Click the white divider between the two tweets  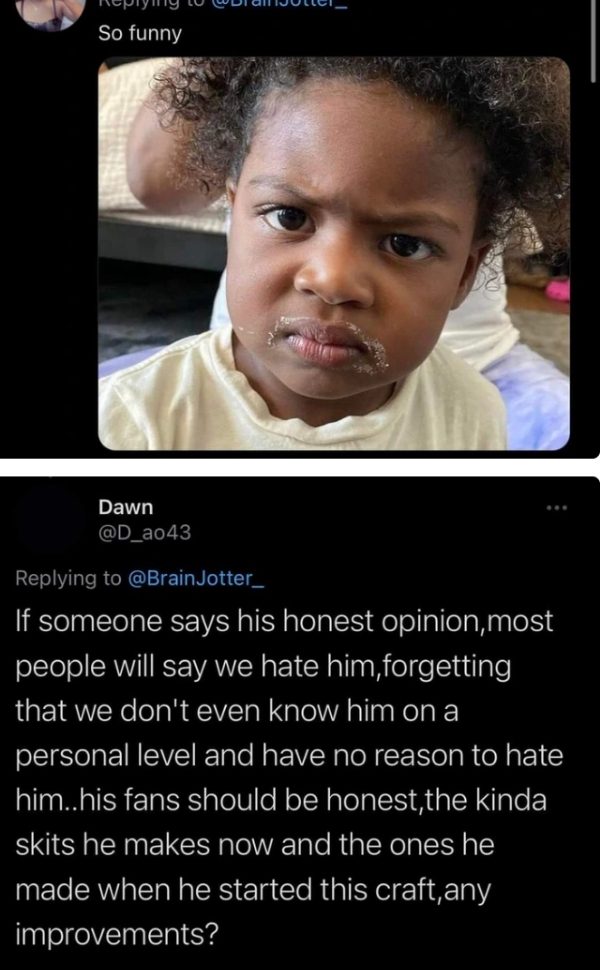301,468
